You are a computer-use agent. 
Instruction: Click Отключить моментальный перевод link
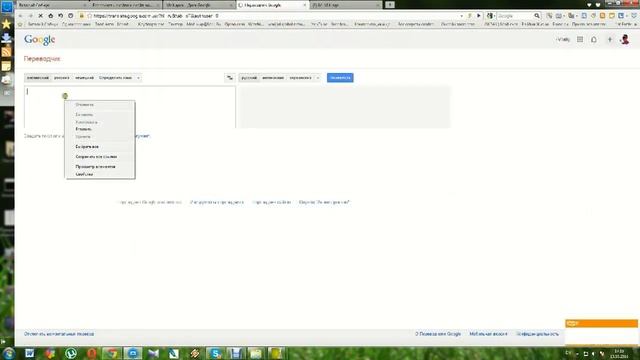coord(59,334)
